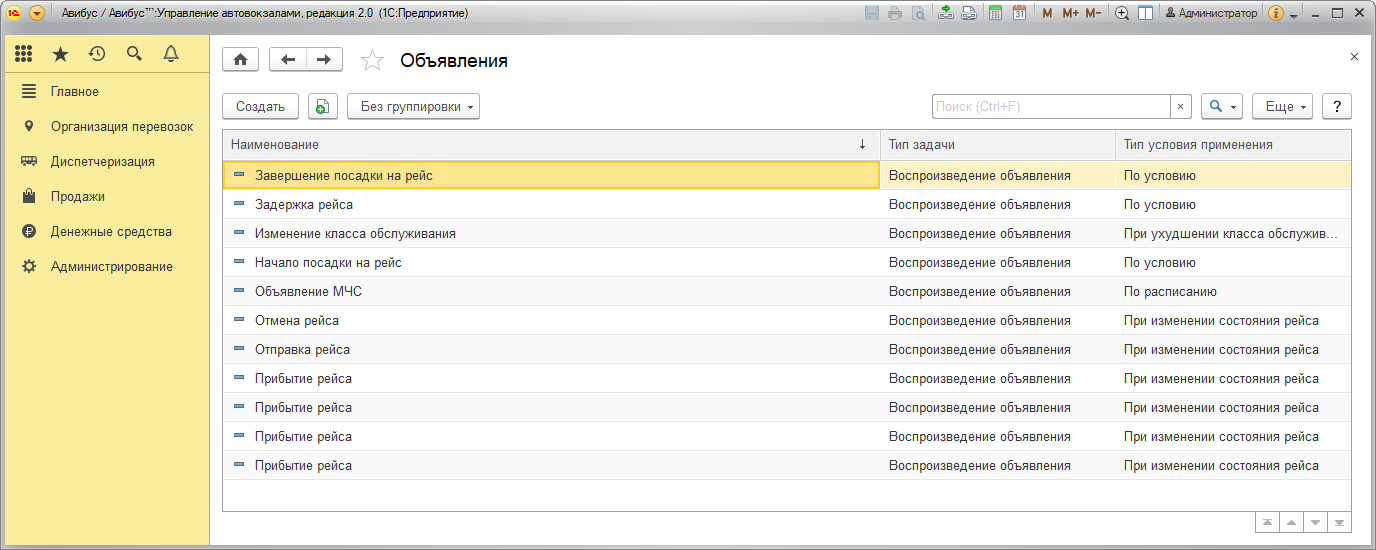The image size is (1376, 550).
Task: Click the Поиск search input field
Action: click(x=1050, y=107)
